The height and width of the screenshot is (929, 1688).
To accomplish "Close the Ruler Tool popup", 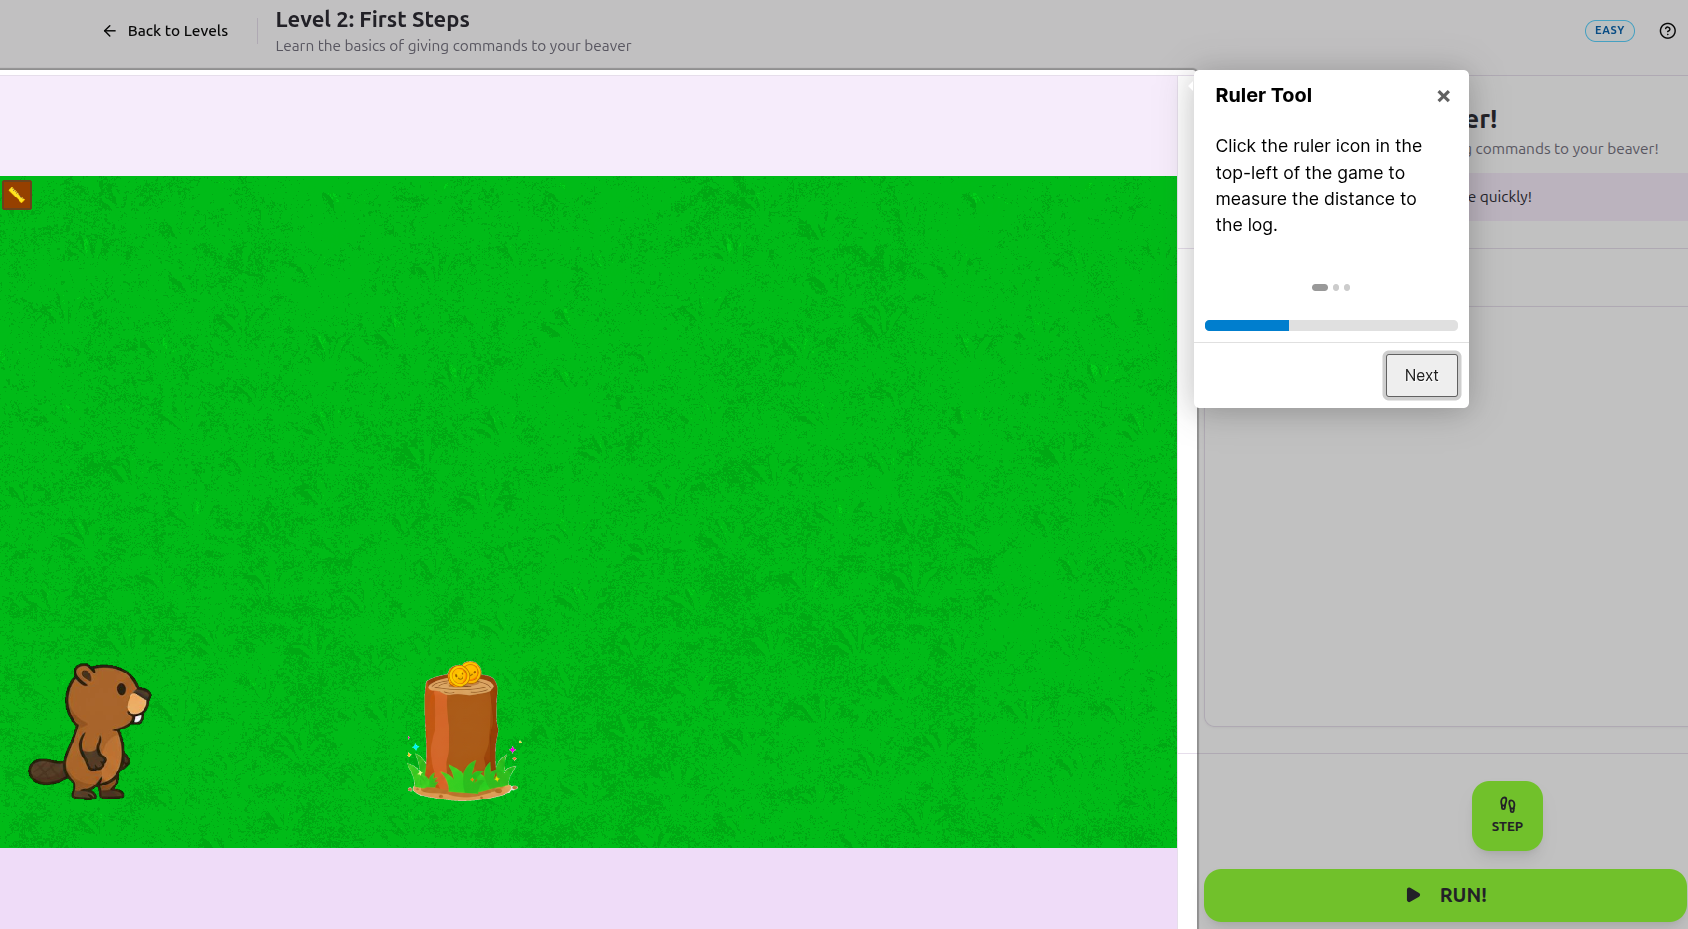I will (1443, 96).
